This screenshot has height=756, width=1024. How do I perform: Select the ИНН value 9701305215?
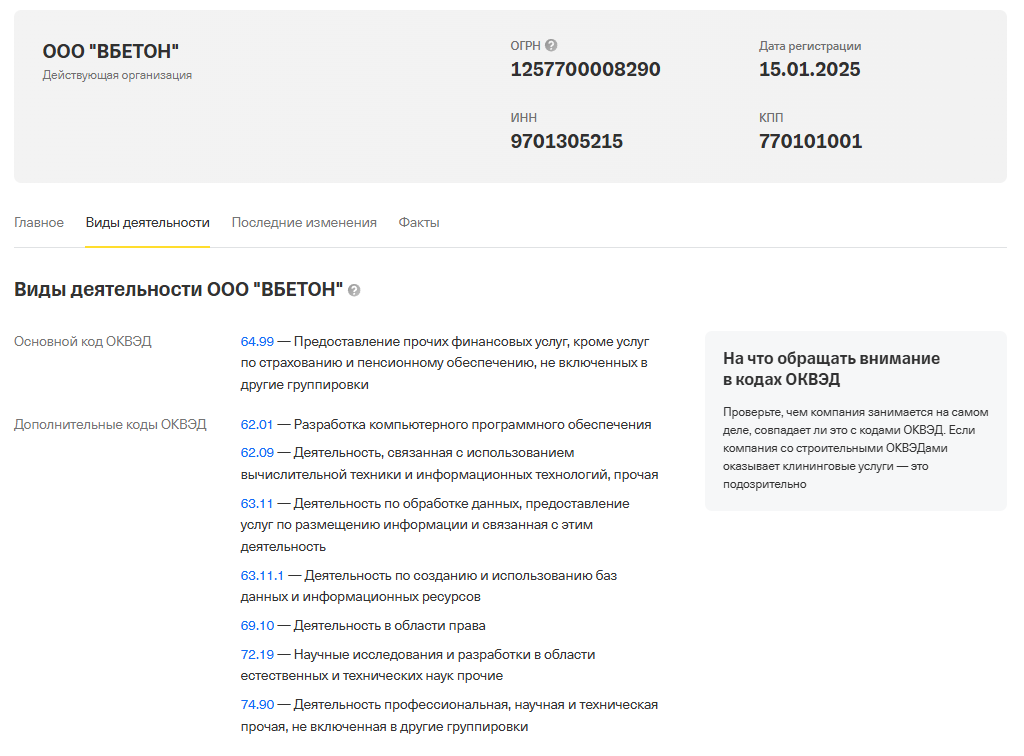565,141
